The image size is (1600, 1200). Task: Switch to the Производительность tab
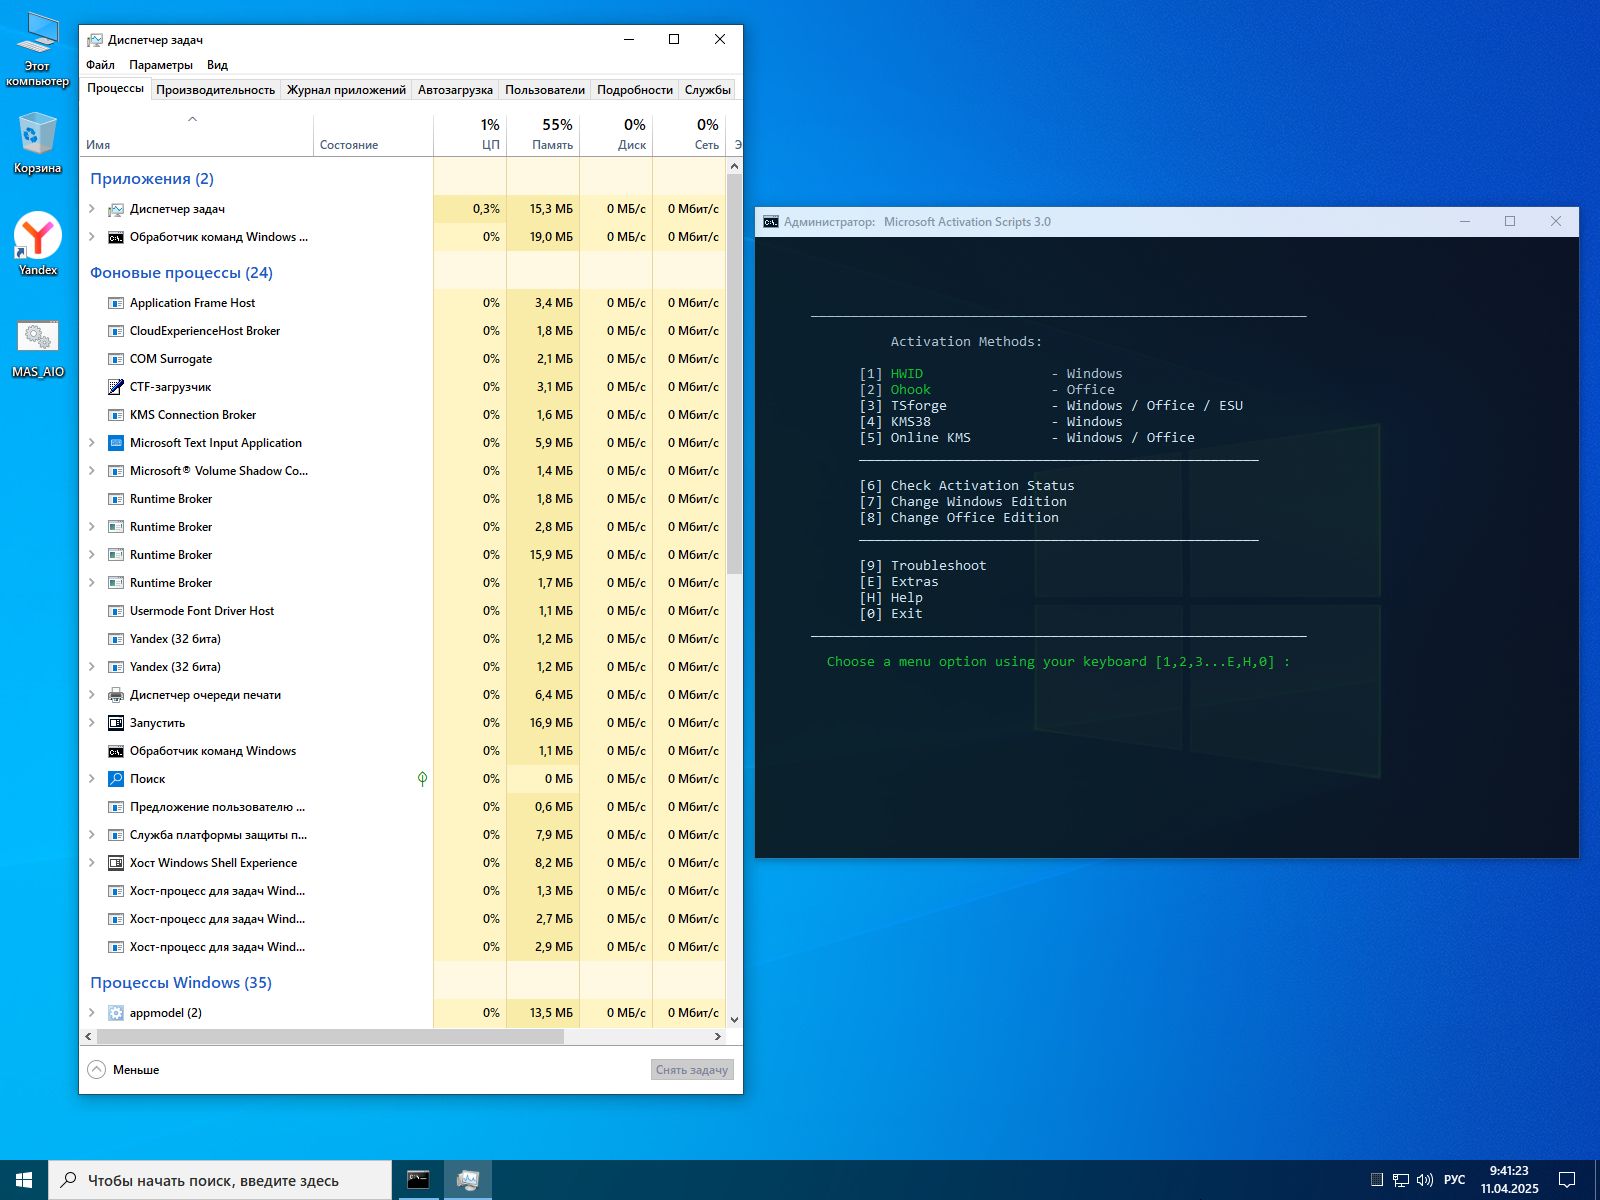click(215, 90)
